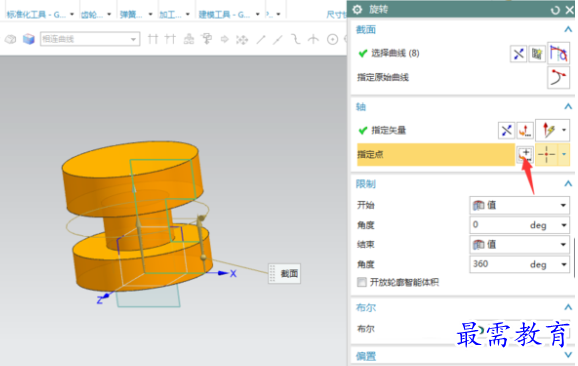Click the curve icon for 指定原始曲线
The image size is (578, 366).
pos(558,77)
